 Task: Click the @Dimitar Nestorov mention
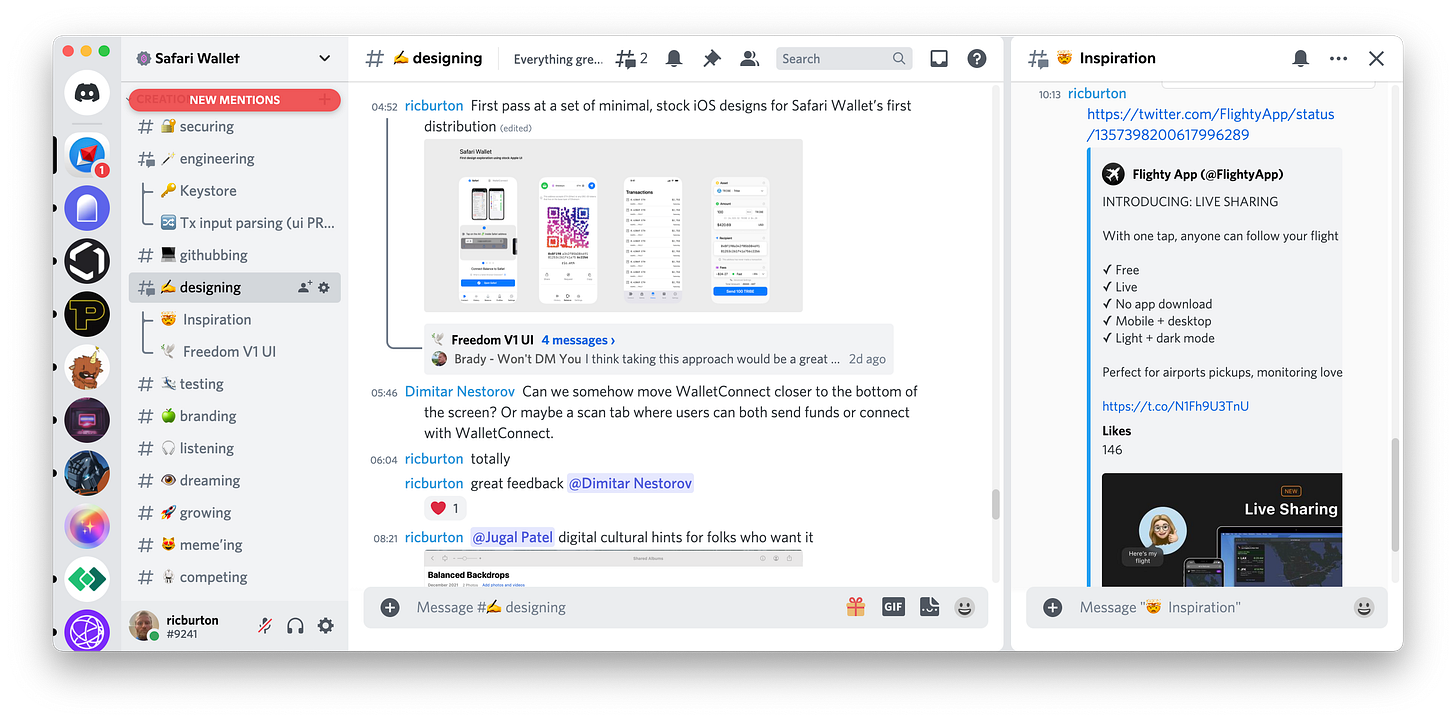[630, 483]
